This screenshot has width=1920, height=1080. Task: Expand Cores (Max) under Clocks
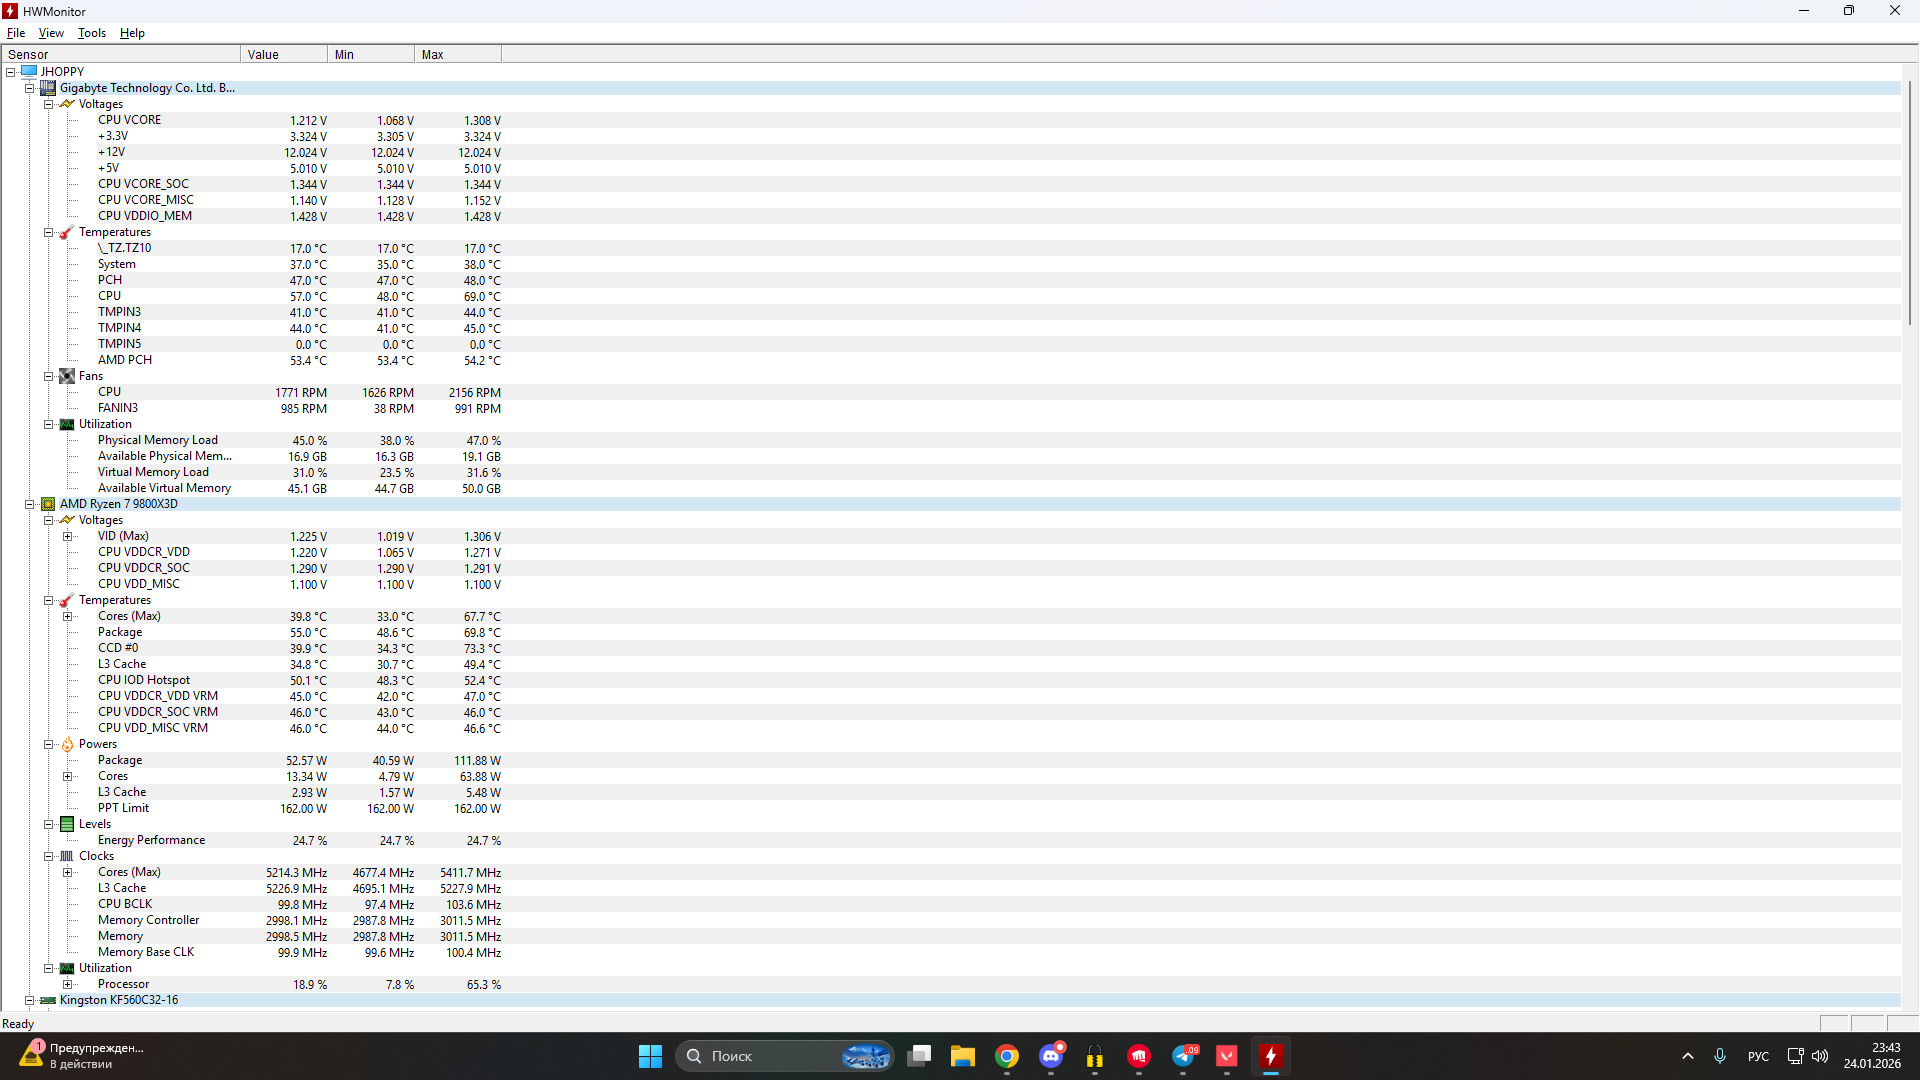pos(68,872)
